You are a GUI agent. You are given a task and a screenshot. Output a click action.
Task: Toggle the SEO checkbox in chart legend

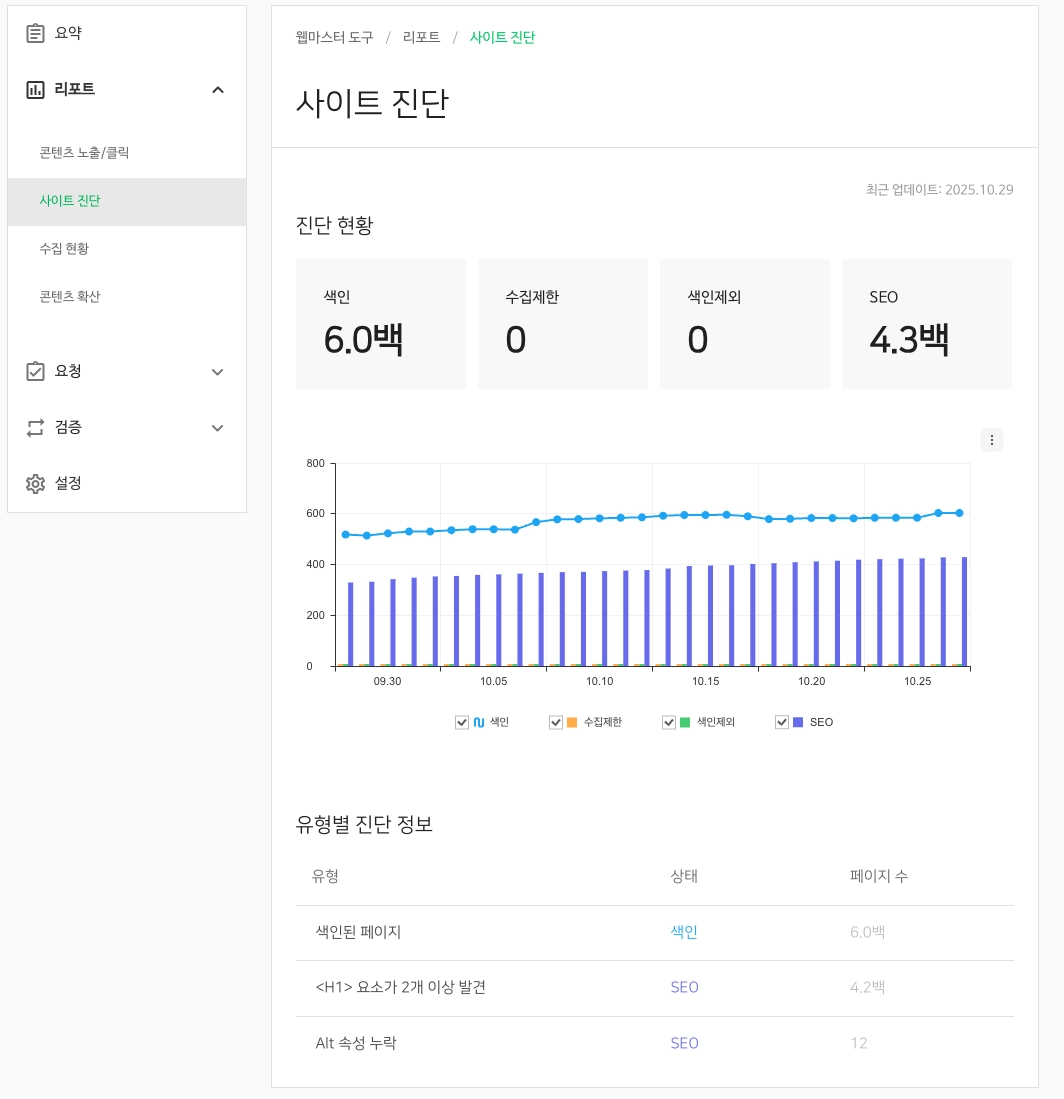(x=782, y=722)
